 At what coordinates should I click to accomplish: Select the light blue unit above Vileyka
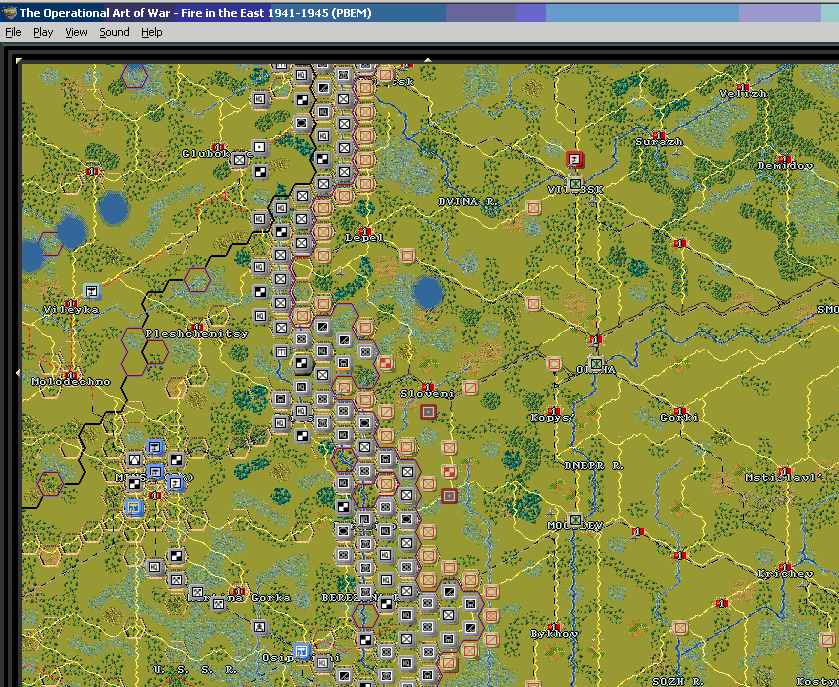(92, 292)
